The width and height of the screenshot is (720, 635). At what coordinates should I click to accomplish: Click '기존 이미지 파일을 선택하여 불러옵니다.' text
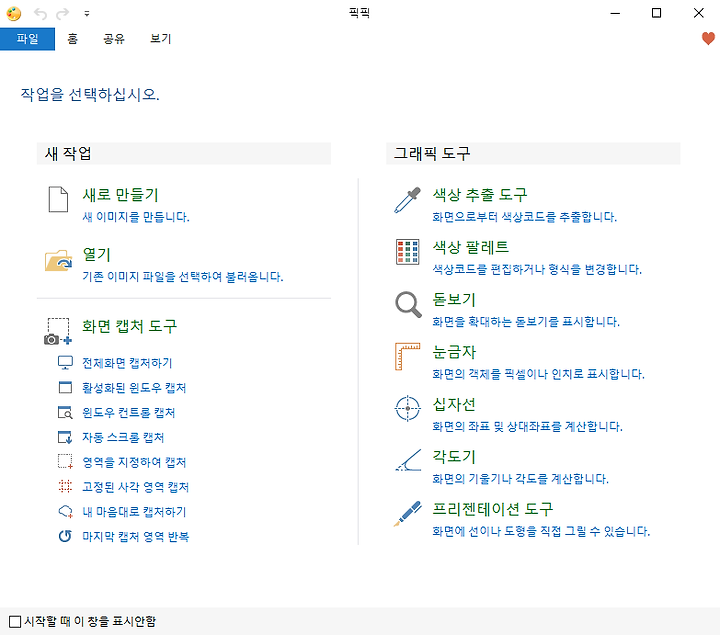coord(182,276)
